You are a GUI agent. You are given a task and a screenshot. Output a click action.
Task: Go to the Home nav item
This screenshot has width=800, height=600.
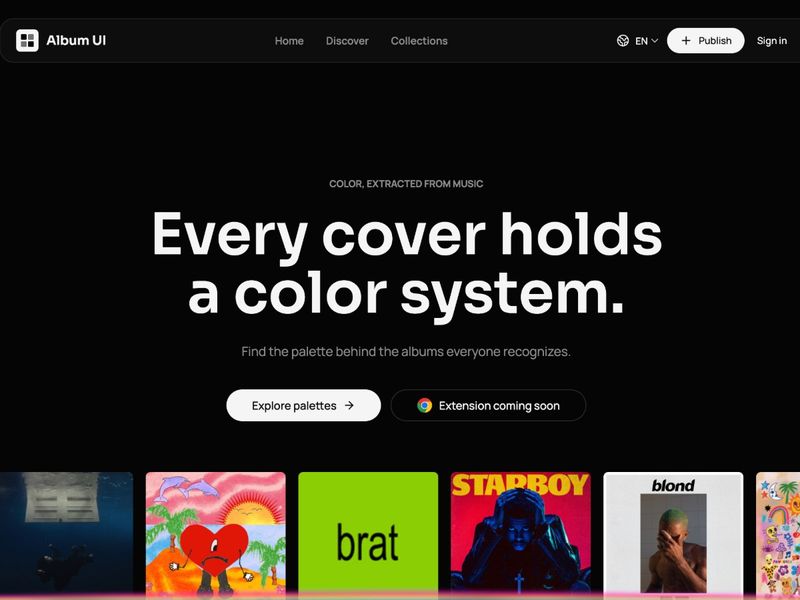[289, 41]
